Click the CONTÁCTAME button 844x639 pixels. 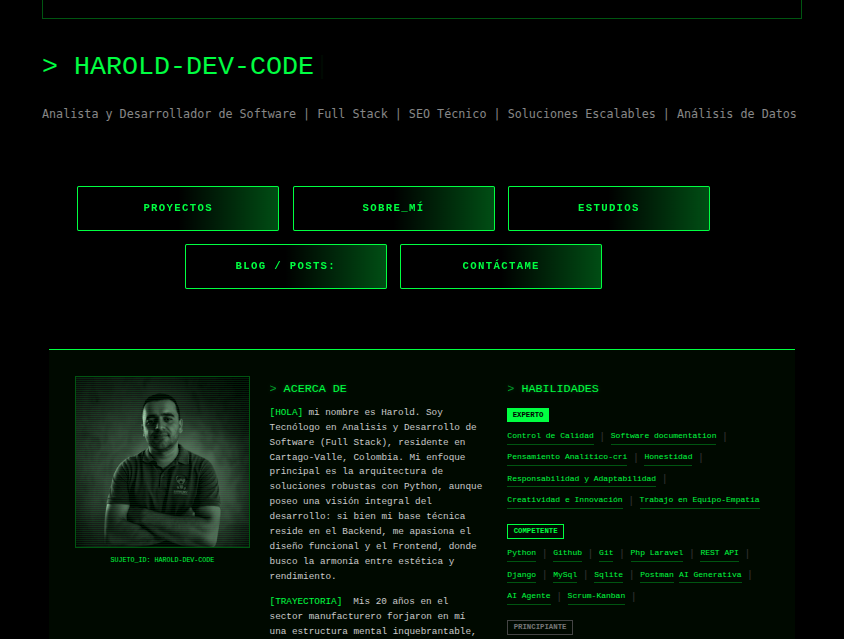tap(500, 266)
